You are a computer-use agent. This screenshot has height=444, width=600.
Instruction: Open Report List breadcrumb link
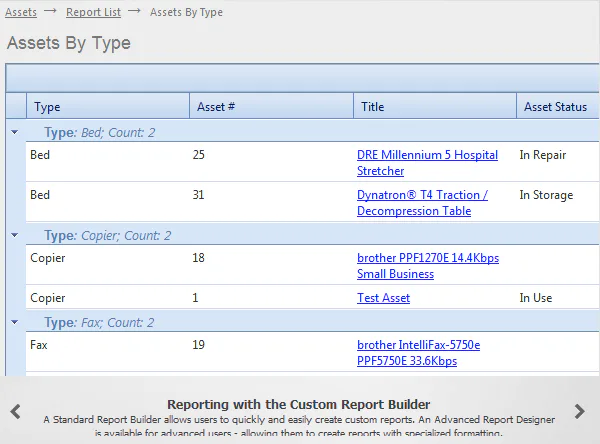coord(93,12)
